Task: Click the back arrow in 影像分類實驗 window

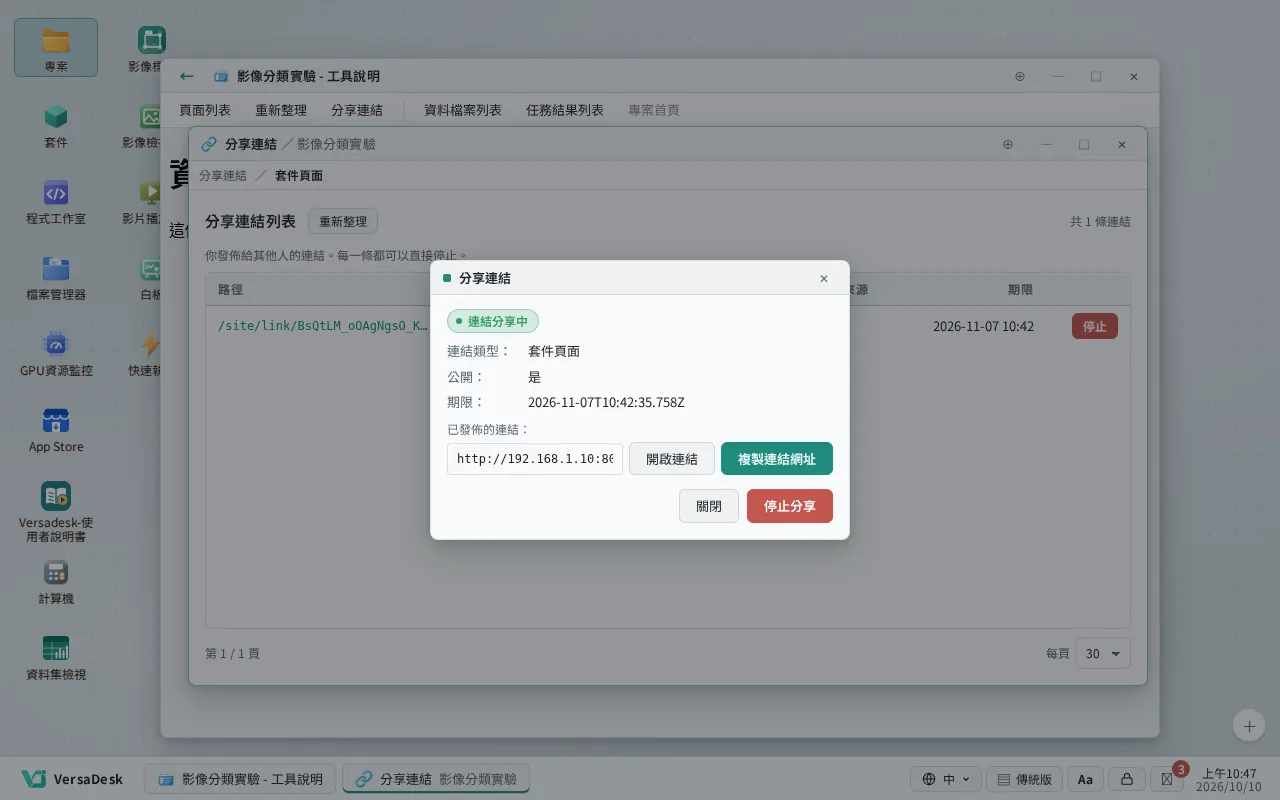Action: click(187, 76)
